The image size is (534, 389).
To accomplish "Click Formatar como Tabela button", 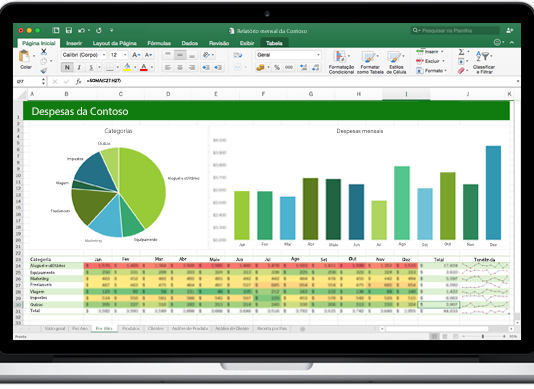I will pyautogui.click(x=370, y=62).
